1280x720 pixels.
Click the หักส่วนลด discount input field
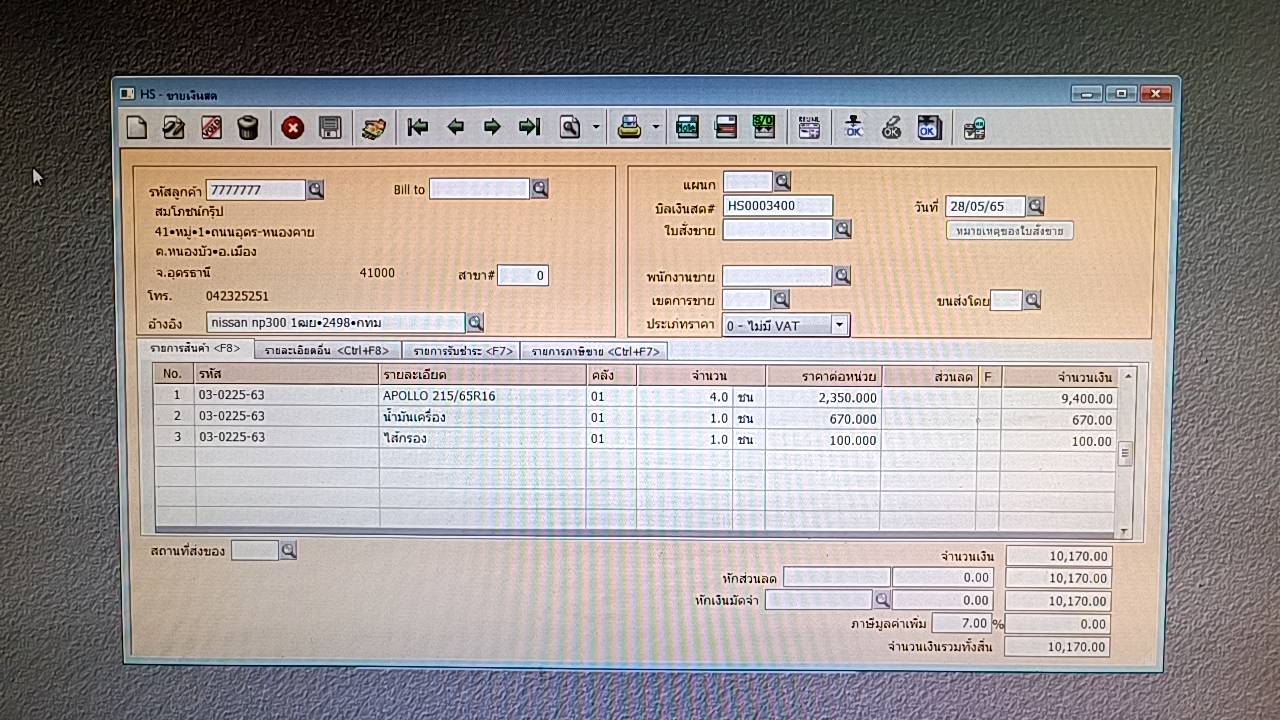pyautogui.click(x=837, y=577)
